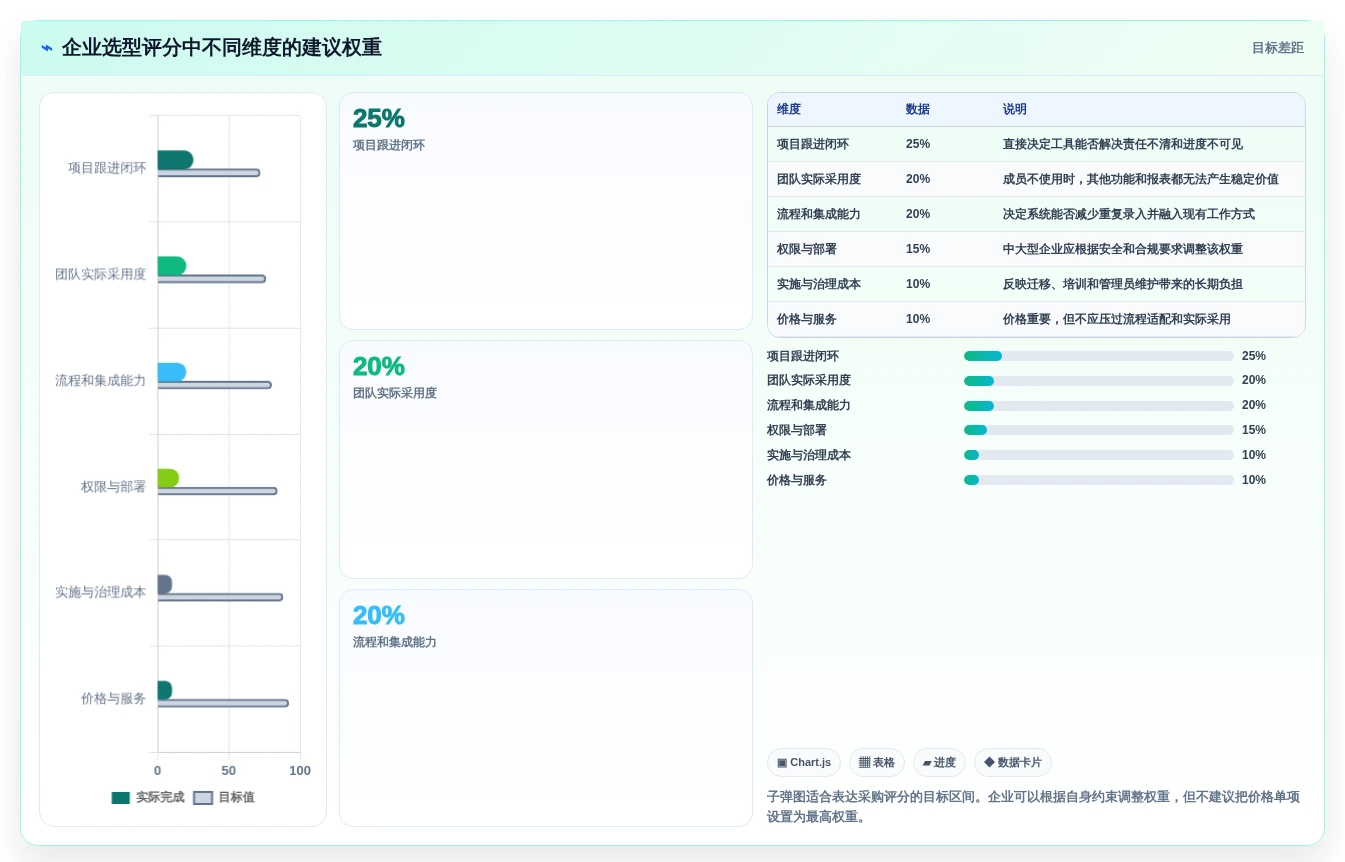Click the 说明 column header

click(x=1015, y=110)
